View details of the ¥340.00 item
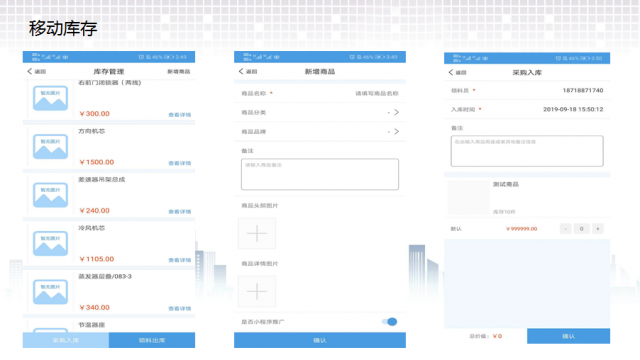Image resolution: width=640 pixels, height=360 pixels. [180, 308]
